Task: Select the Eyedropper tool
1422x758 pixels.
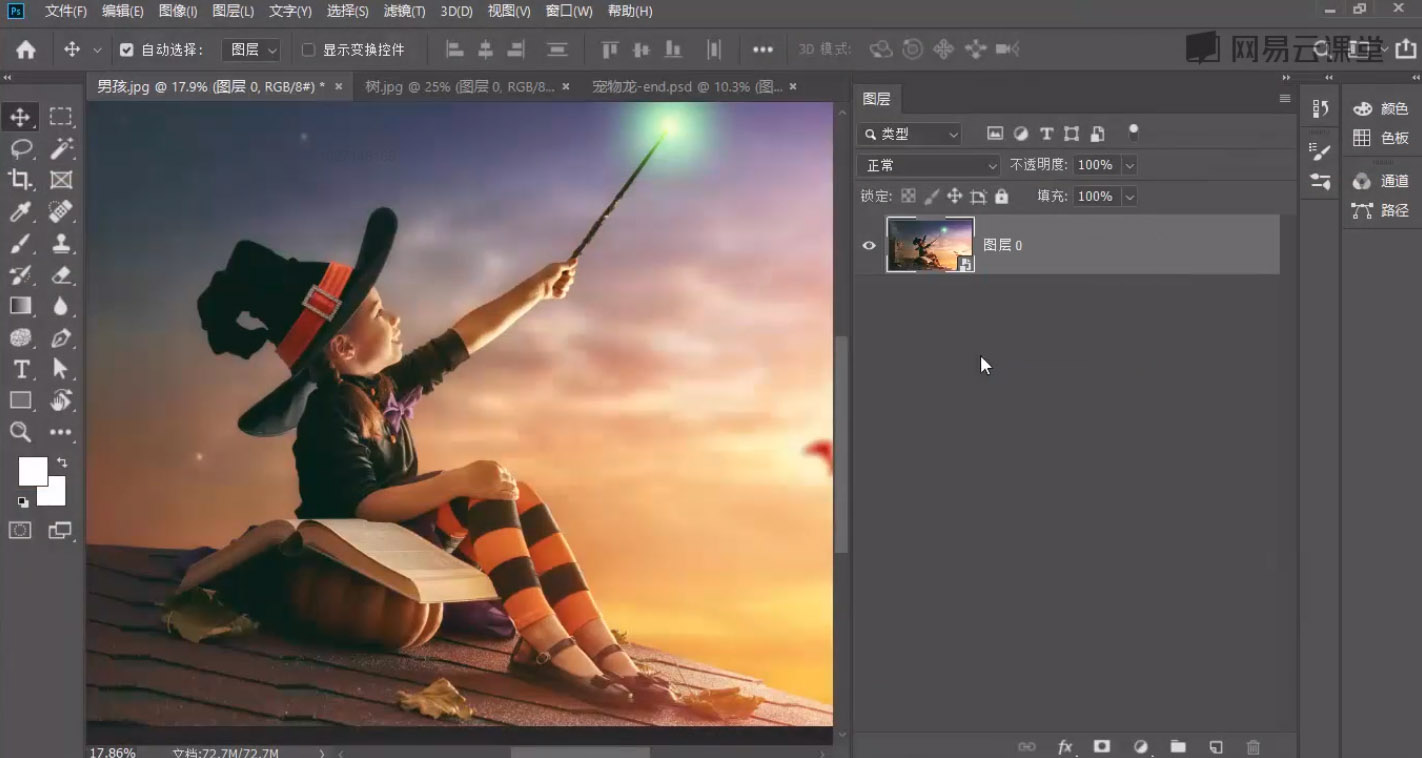Action: click(x=20, y=211)
